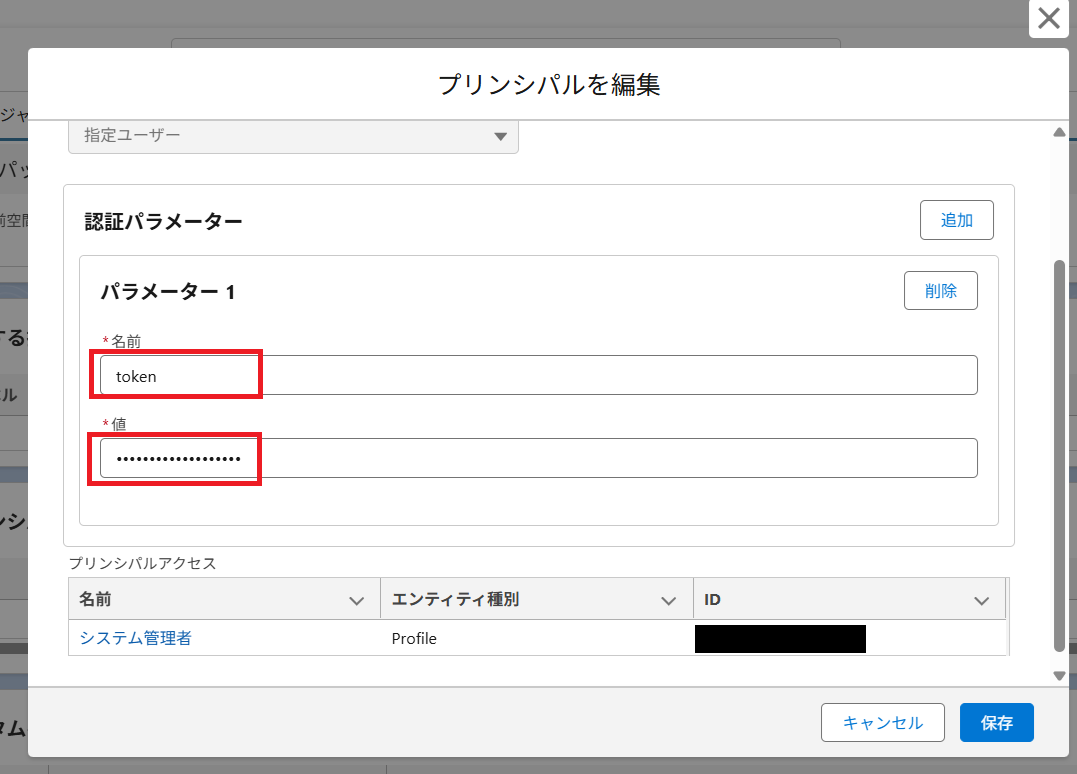Image resolution: width=1077 pixels, height=774 pixels.
Task: Save changes with the 保存 button
Action: pos(996,722)
